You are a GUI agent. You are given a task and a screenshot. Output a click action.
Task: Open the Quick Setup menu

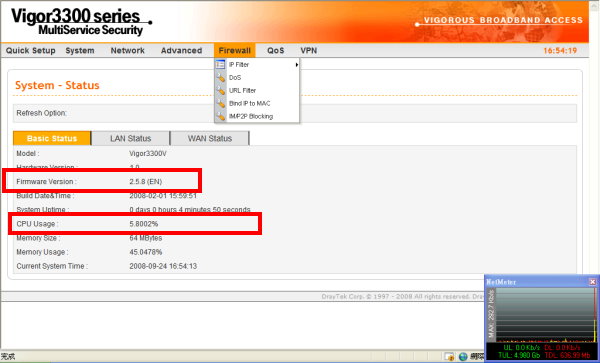coord(31,50)
